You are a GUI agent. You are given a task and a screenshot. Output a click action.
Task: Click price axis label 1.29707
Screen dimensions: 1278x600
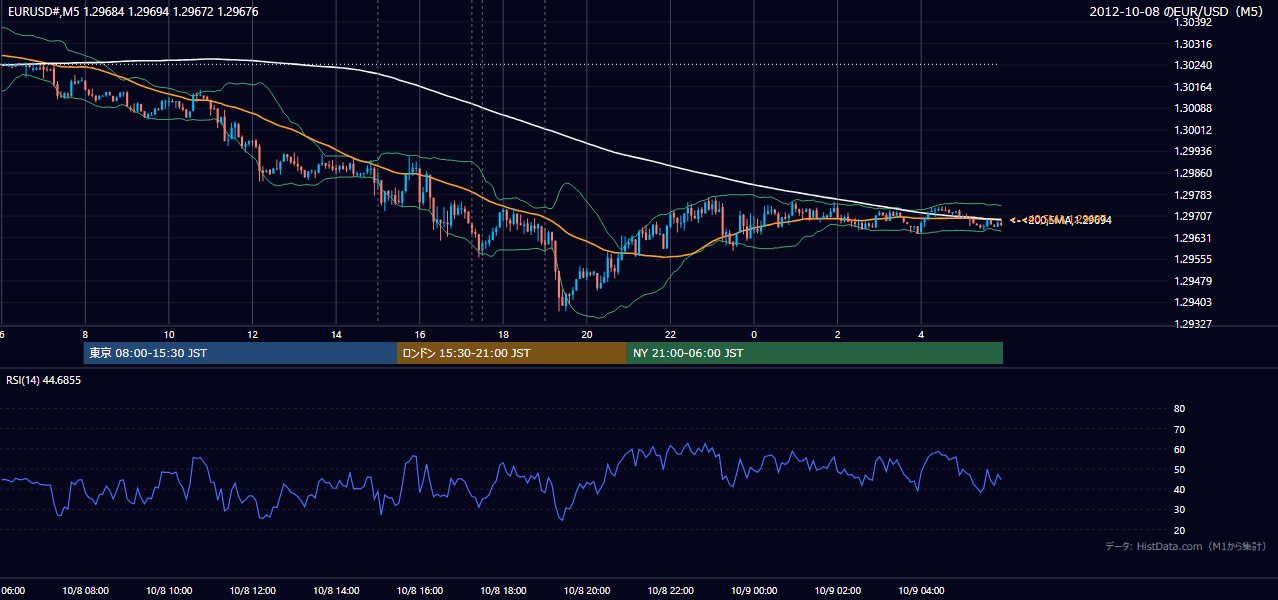pyautogui.click(x=1194, y=216)
